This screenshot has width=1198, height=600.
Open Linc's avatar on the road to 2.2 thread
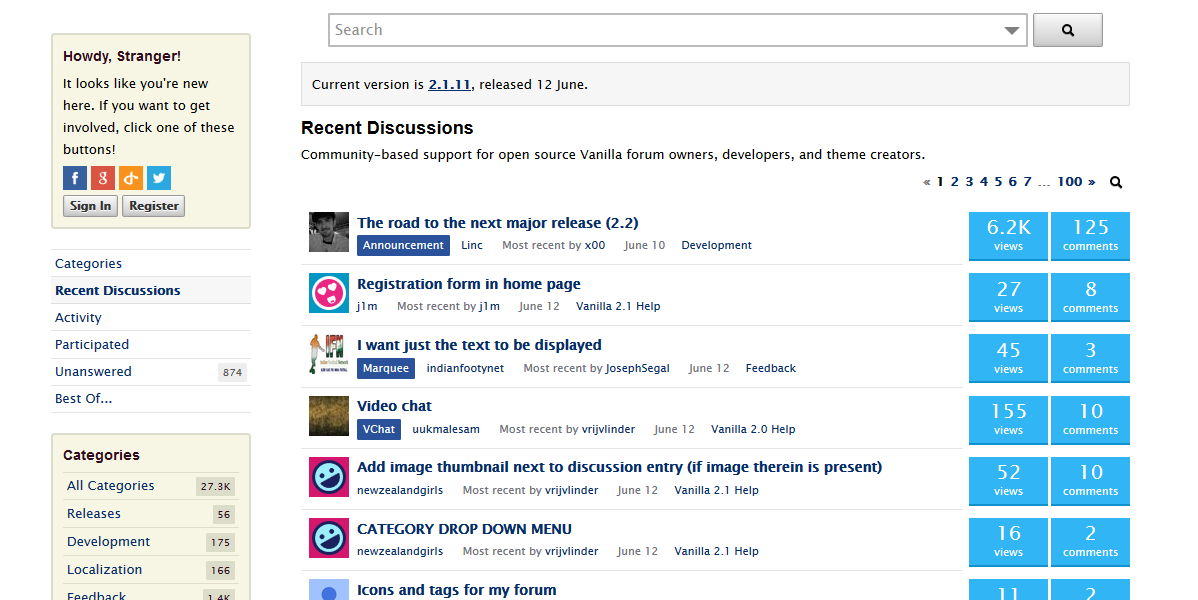click(x=329, y=232)
